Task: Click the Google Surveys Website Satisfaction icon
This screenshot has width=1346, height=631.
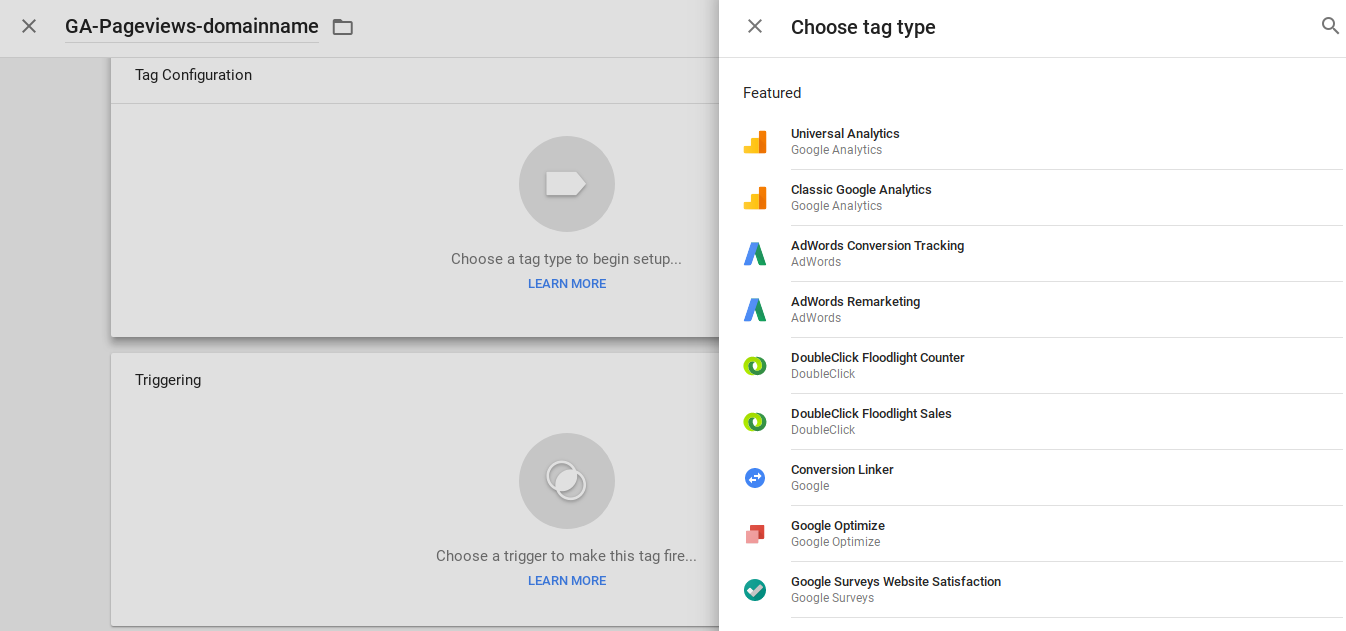Action: tap(755, 590)
